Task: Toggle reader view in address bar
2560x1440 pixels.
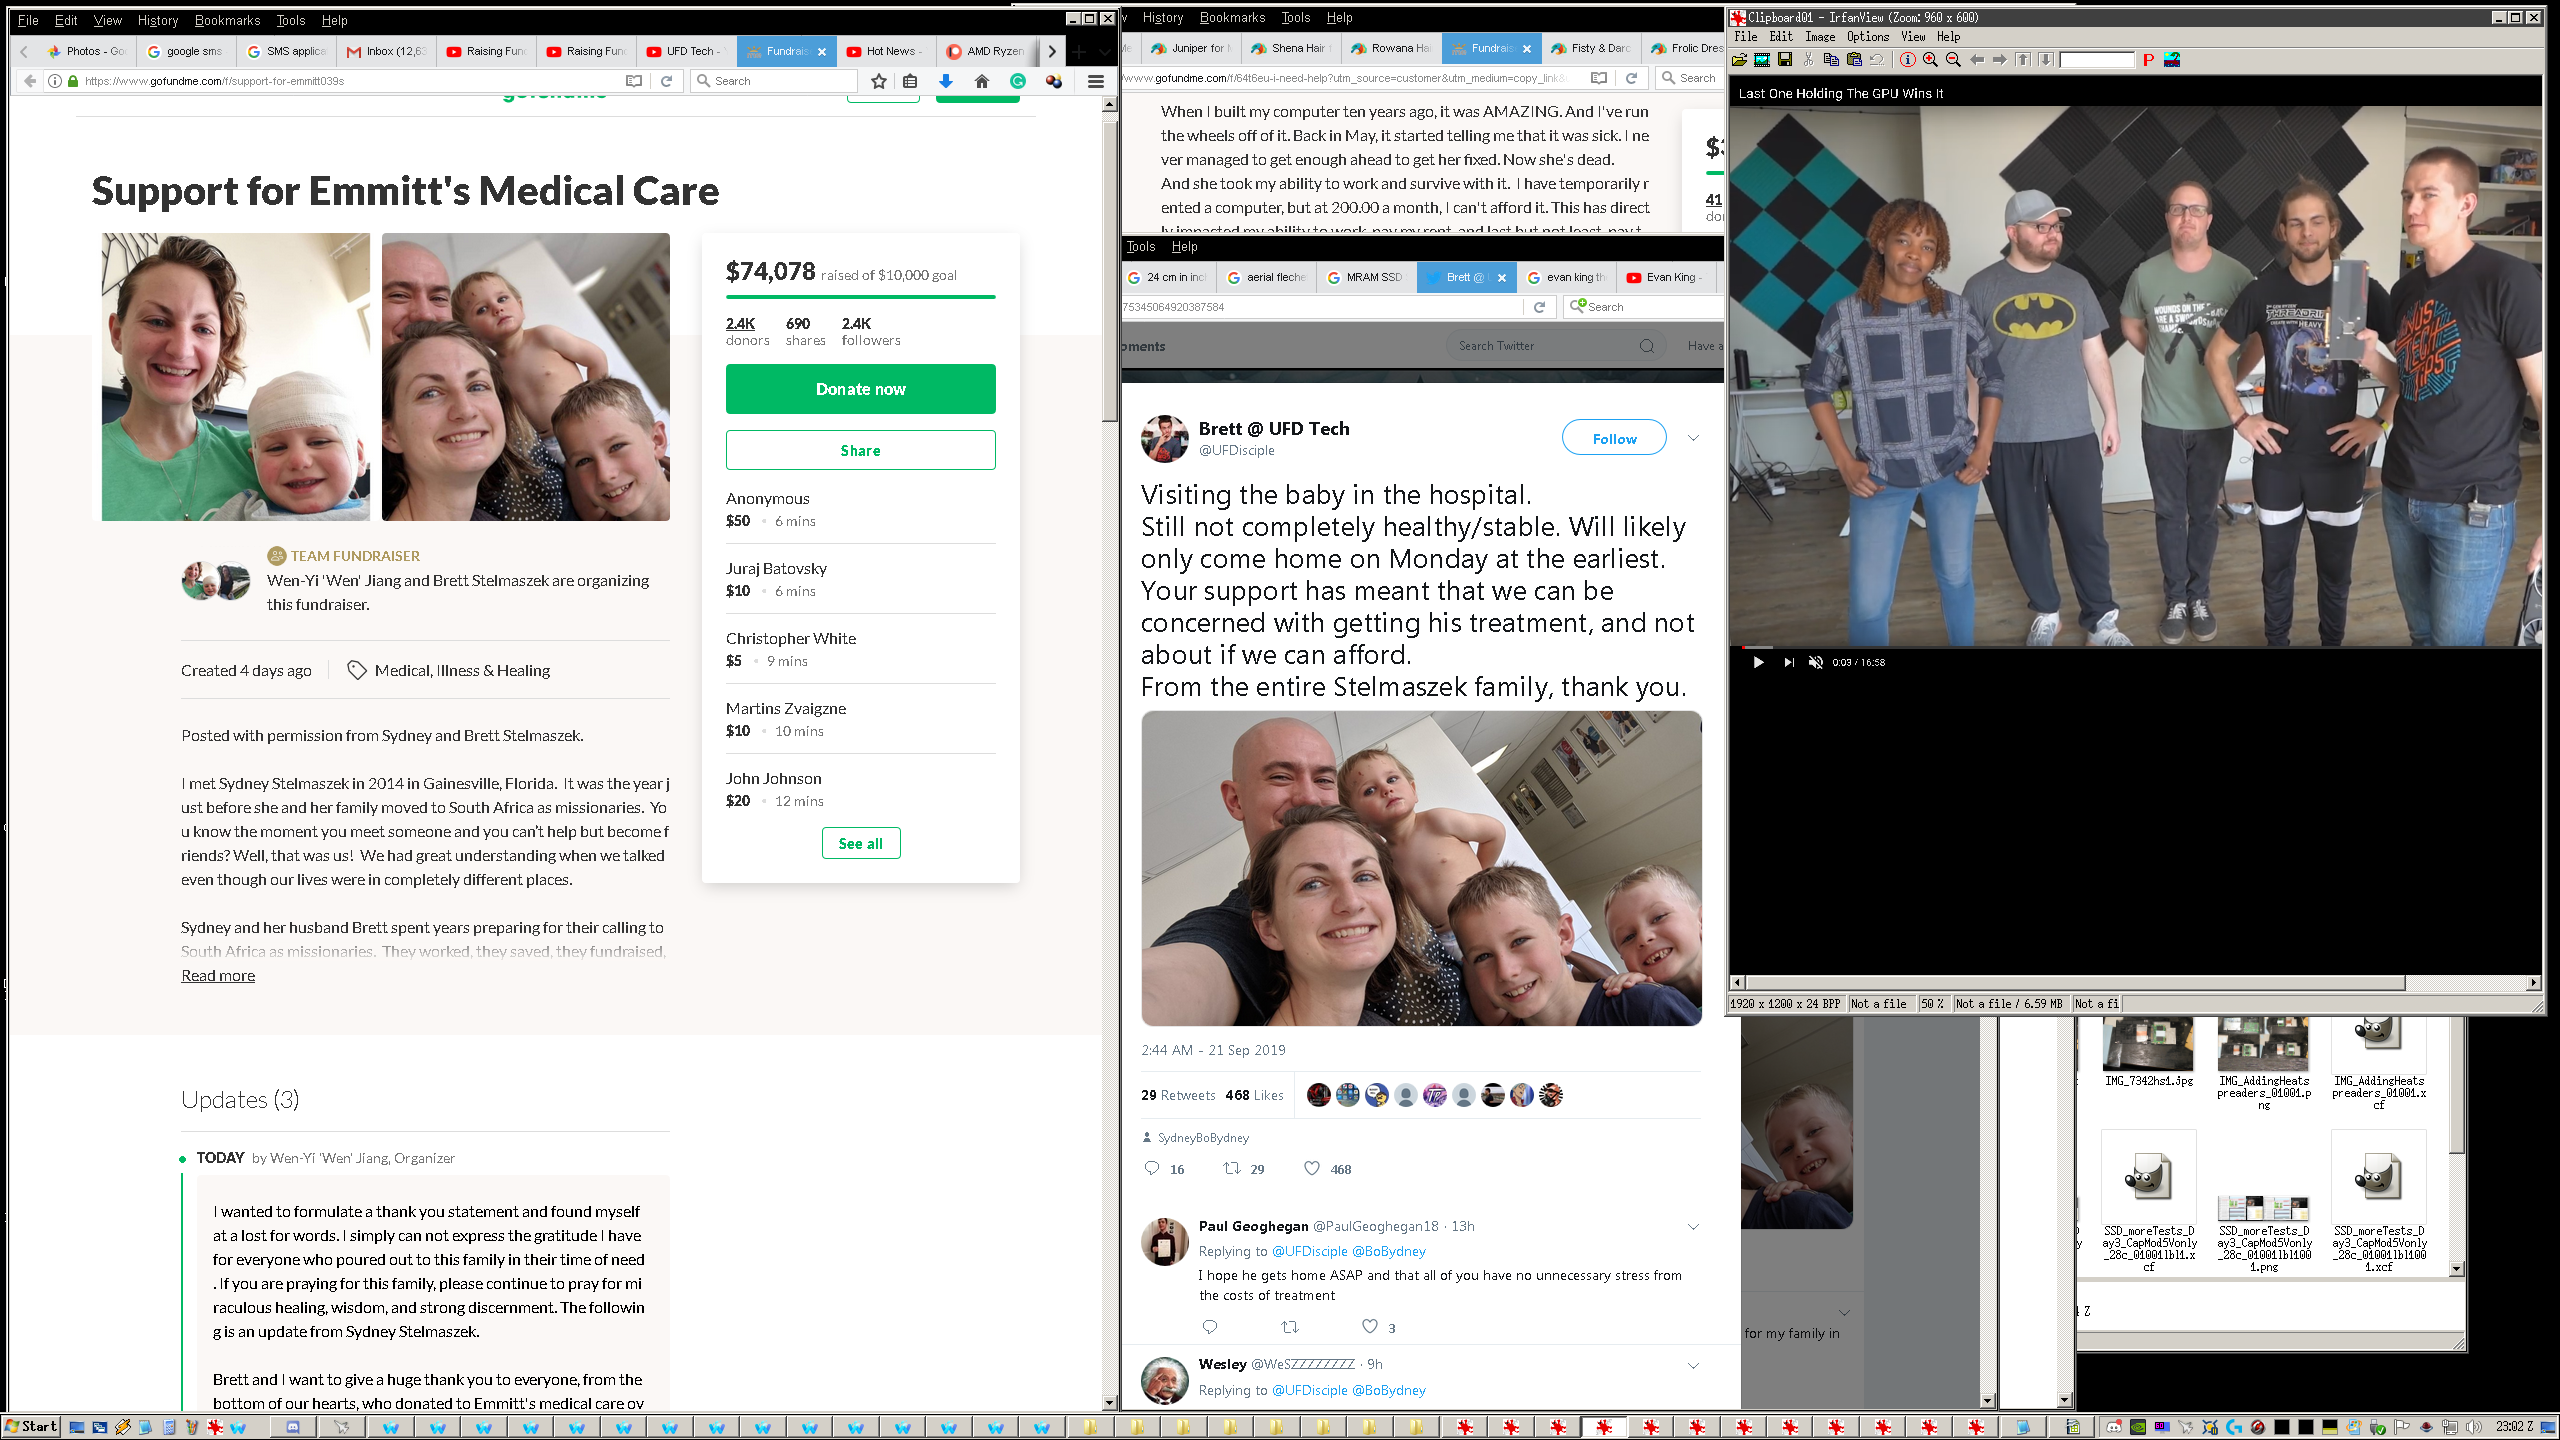Action: click(633, 81)
